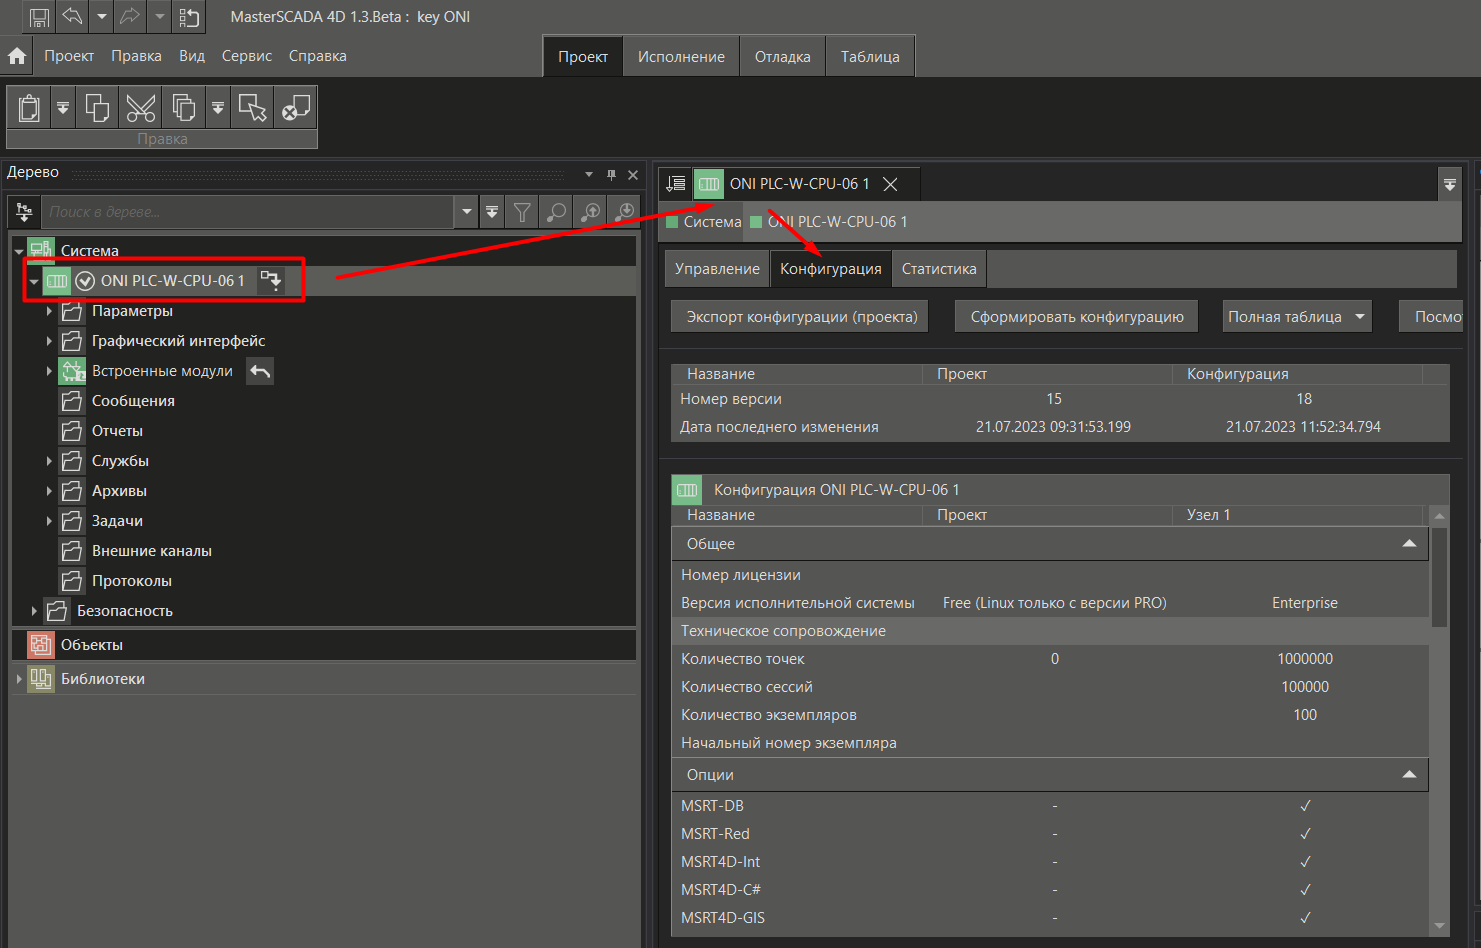This screenshot has width=1481, height=948.
Task: Switch to the Таблица ribbon tab
Action: click(x=870, y=57)
